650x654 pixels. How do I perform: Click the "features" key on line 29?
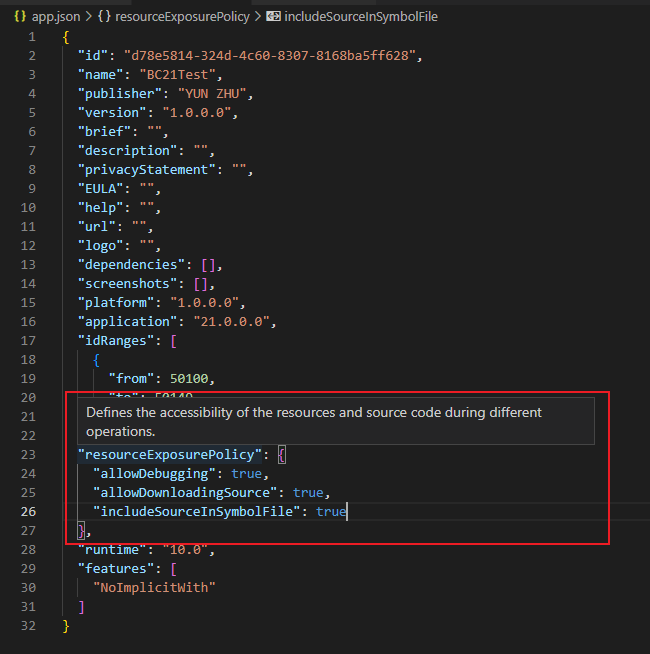coord(116,569)
